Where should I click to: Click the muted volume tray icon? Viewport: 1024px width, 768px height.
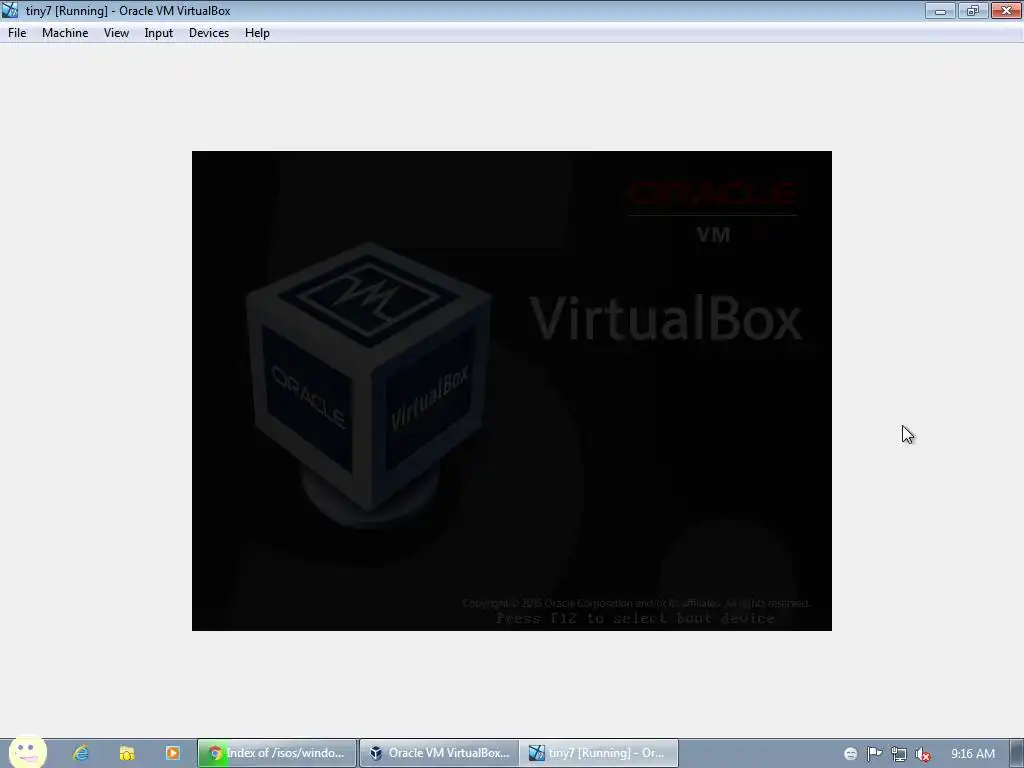pos(923,754)
